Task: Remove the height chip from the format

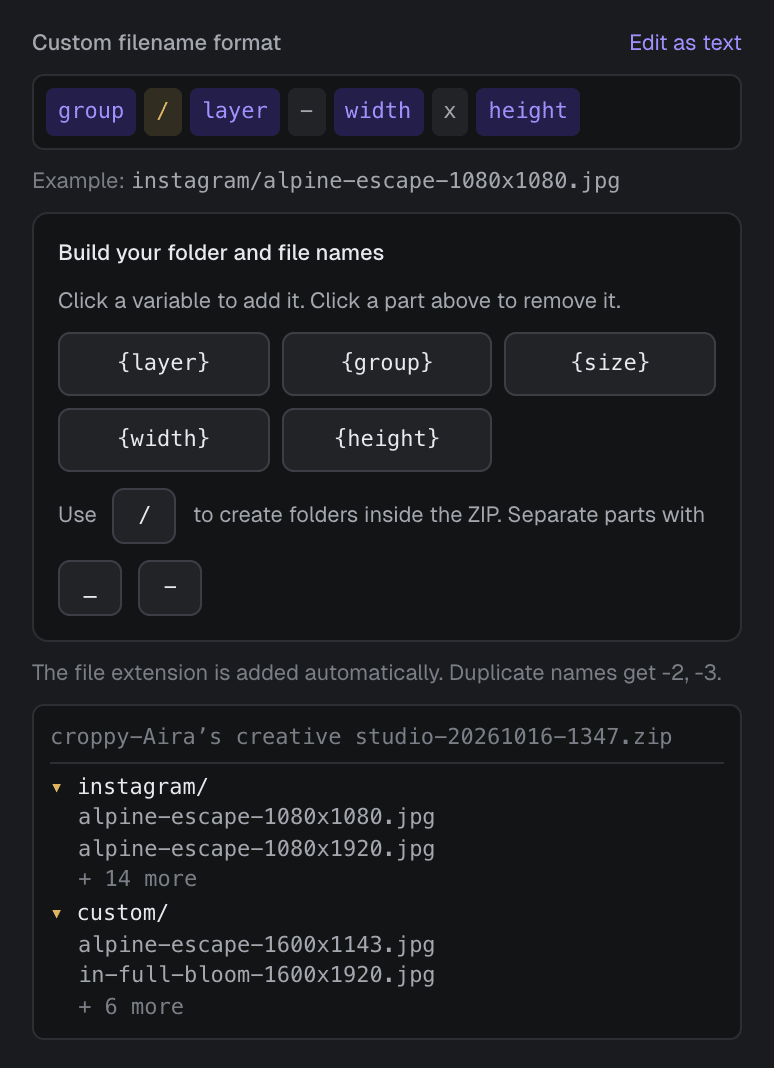Action: tap(528, 112)
